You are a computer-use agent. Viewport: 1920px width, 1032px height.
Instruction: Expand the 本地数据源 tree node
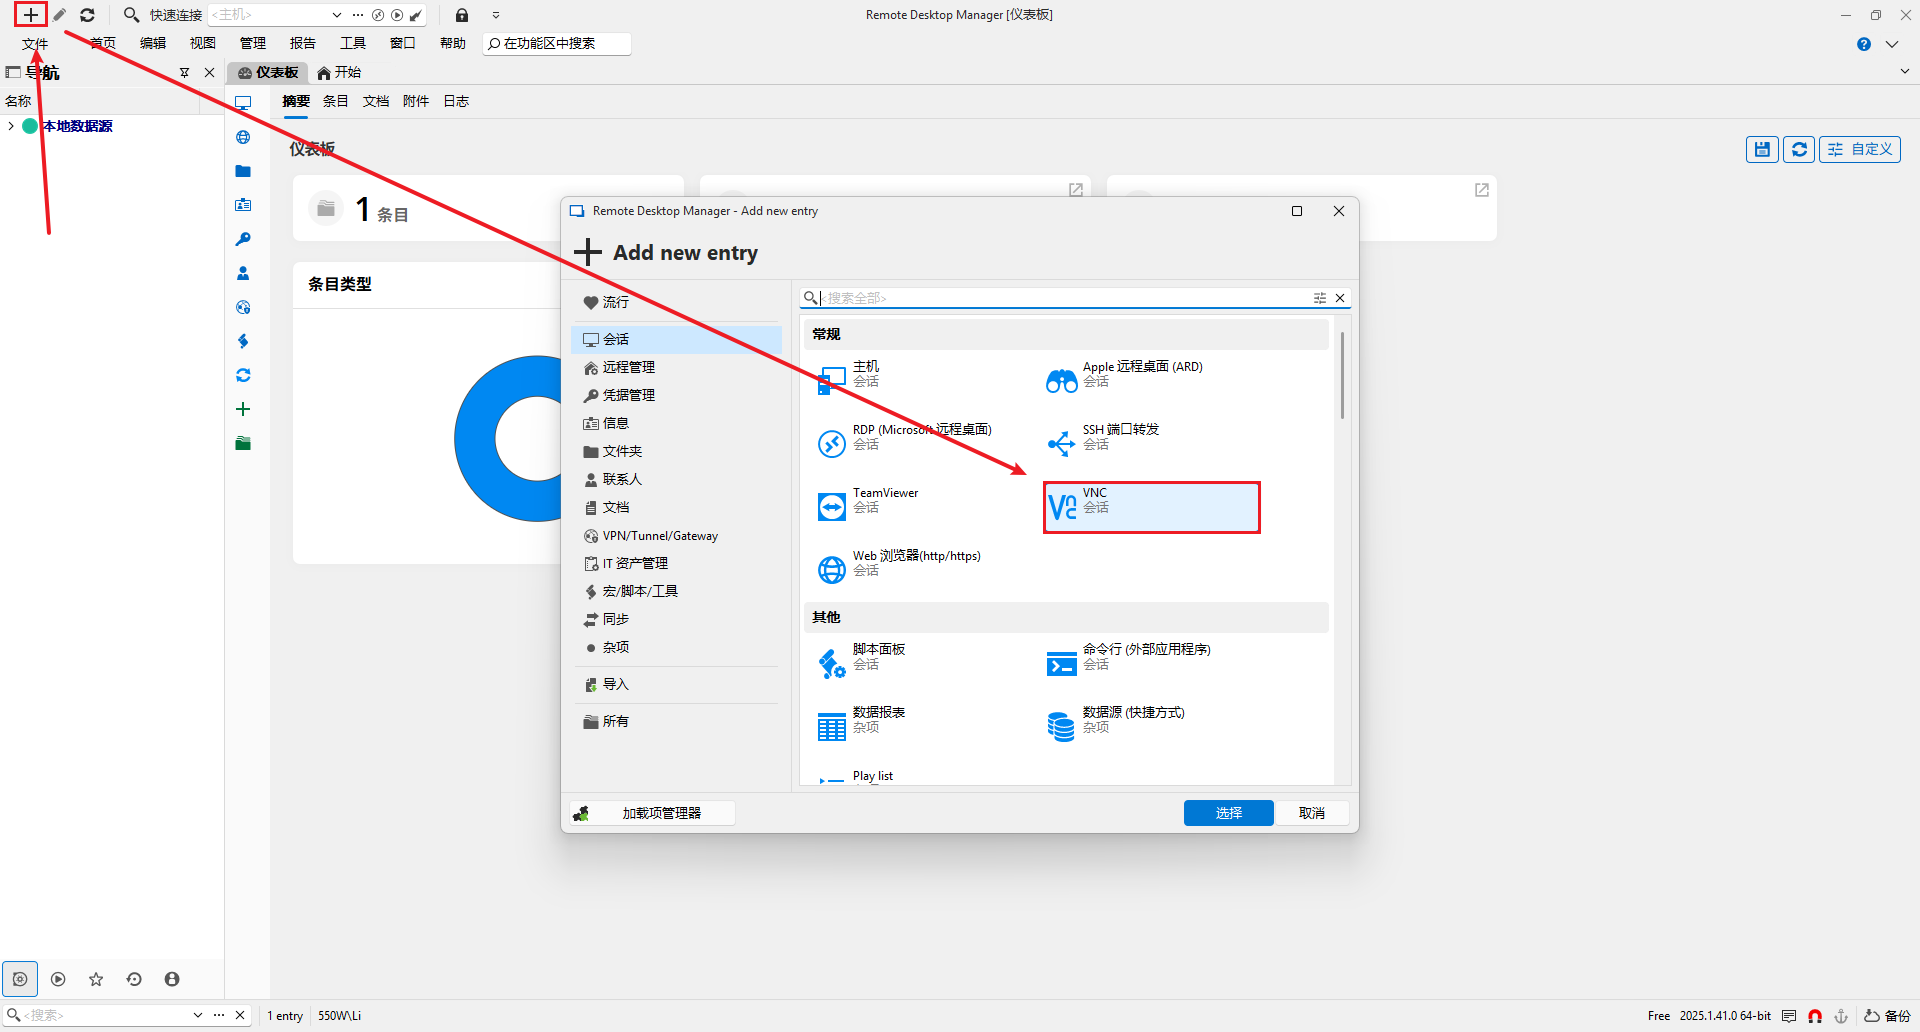(10, 126)
